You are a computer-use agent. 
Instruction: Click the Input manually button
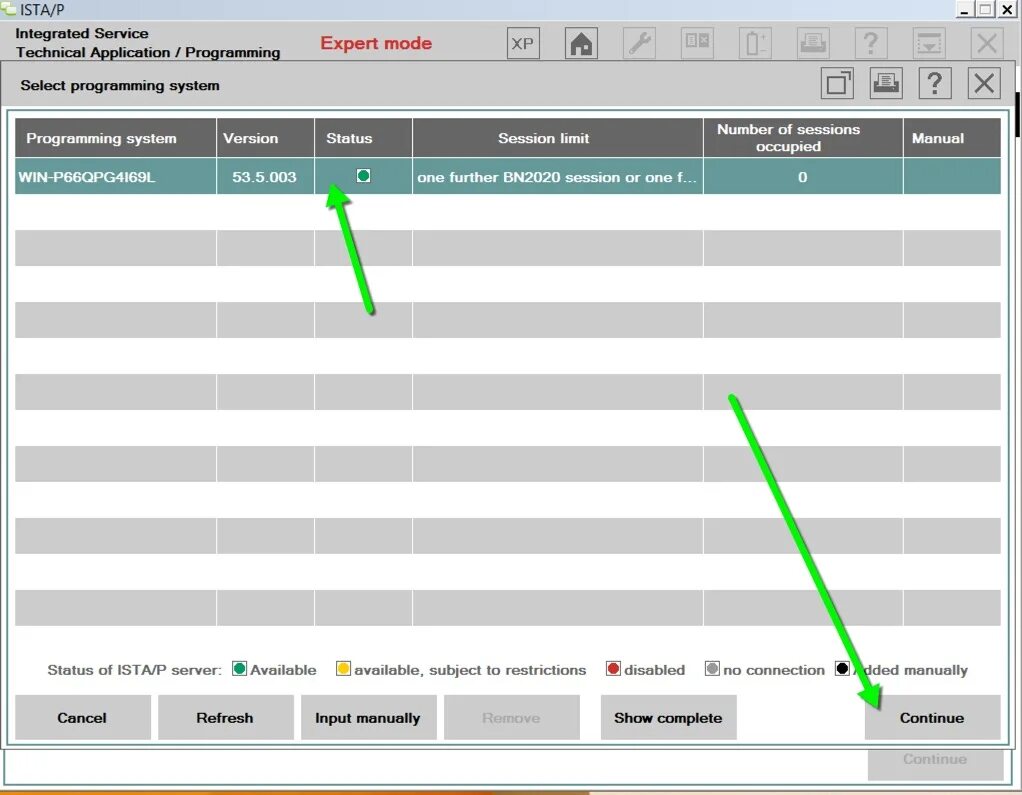368,717
